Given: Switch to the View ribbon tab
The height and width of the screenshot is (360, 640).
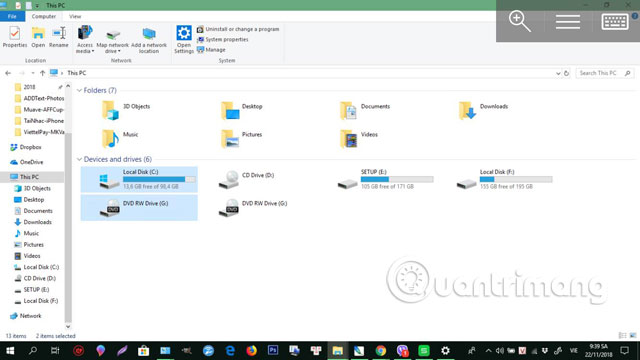Looking at the screenshot, I should coord(75,16).
